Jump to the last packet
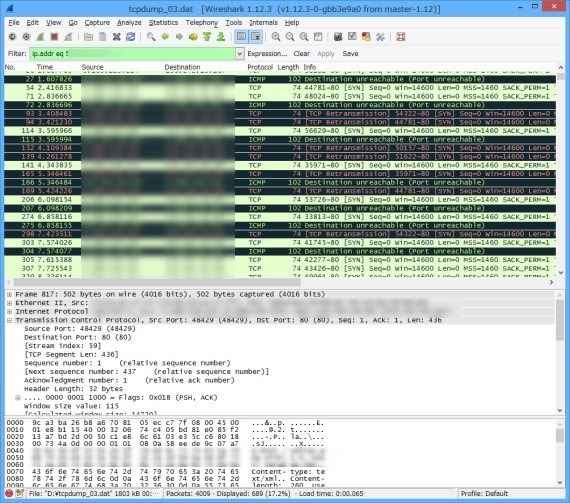 click(x=221, y=37)
